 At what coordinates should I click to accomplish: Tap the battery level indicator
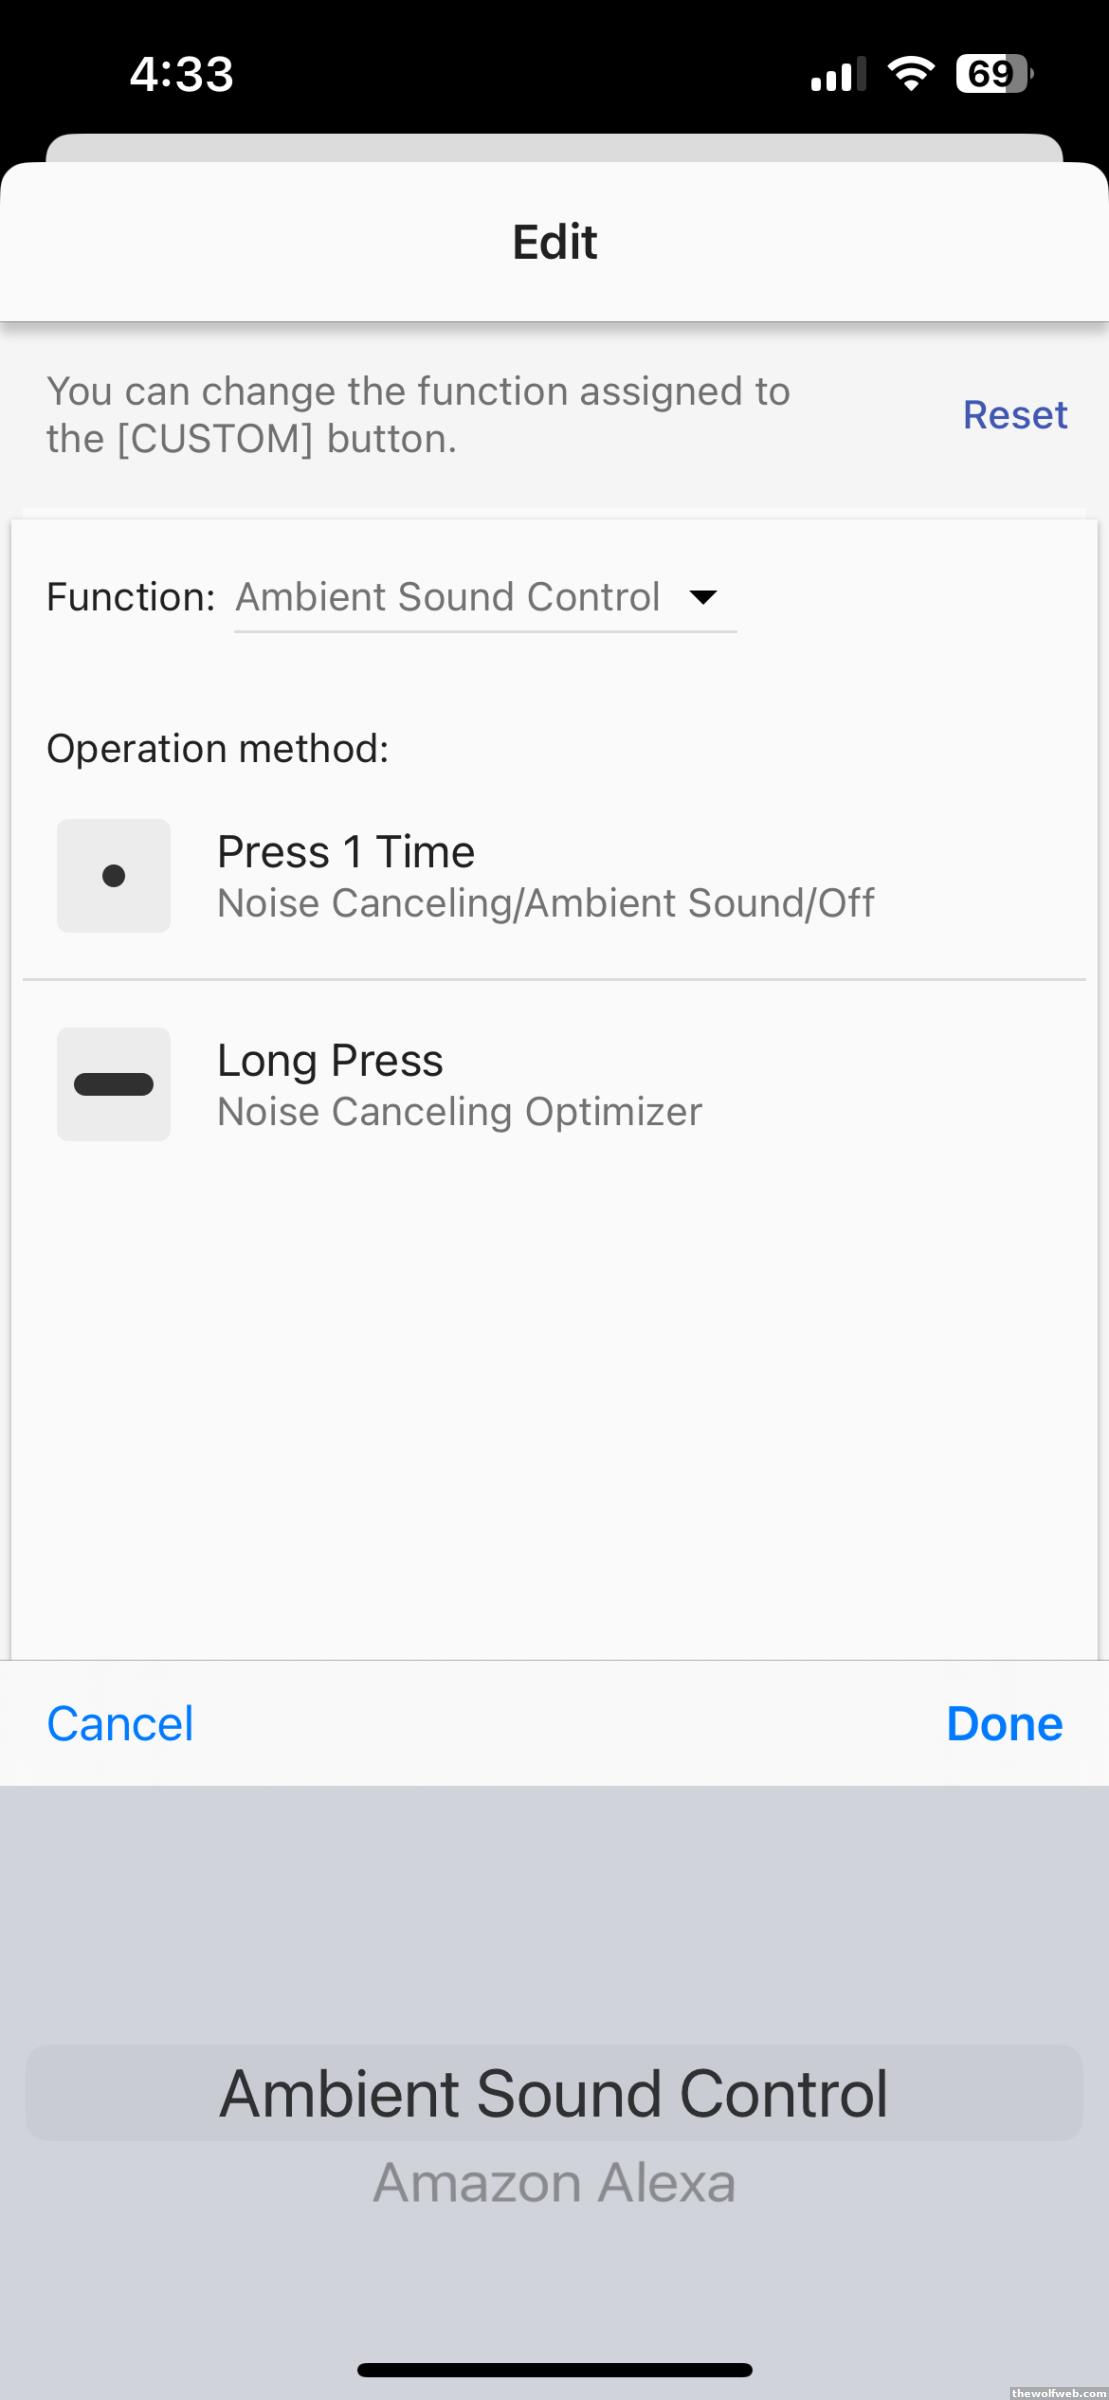click(993, 74)
